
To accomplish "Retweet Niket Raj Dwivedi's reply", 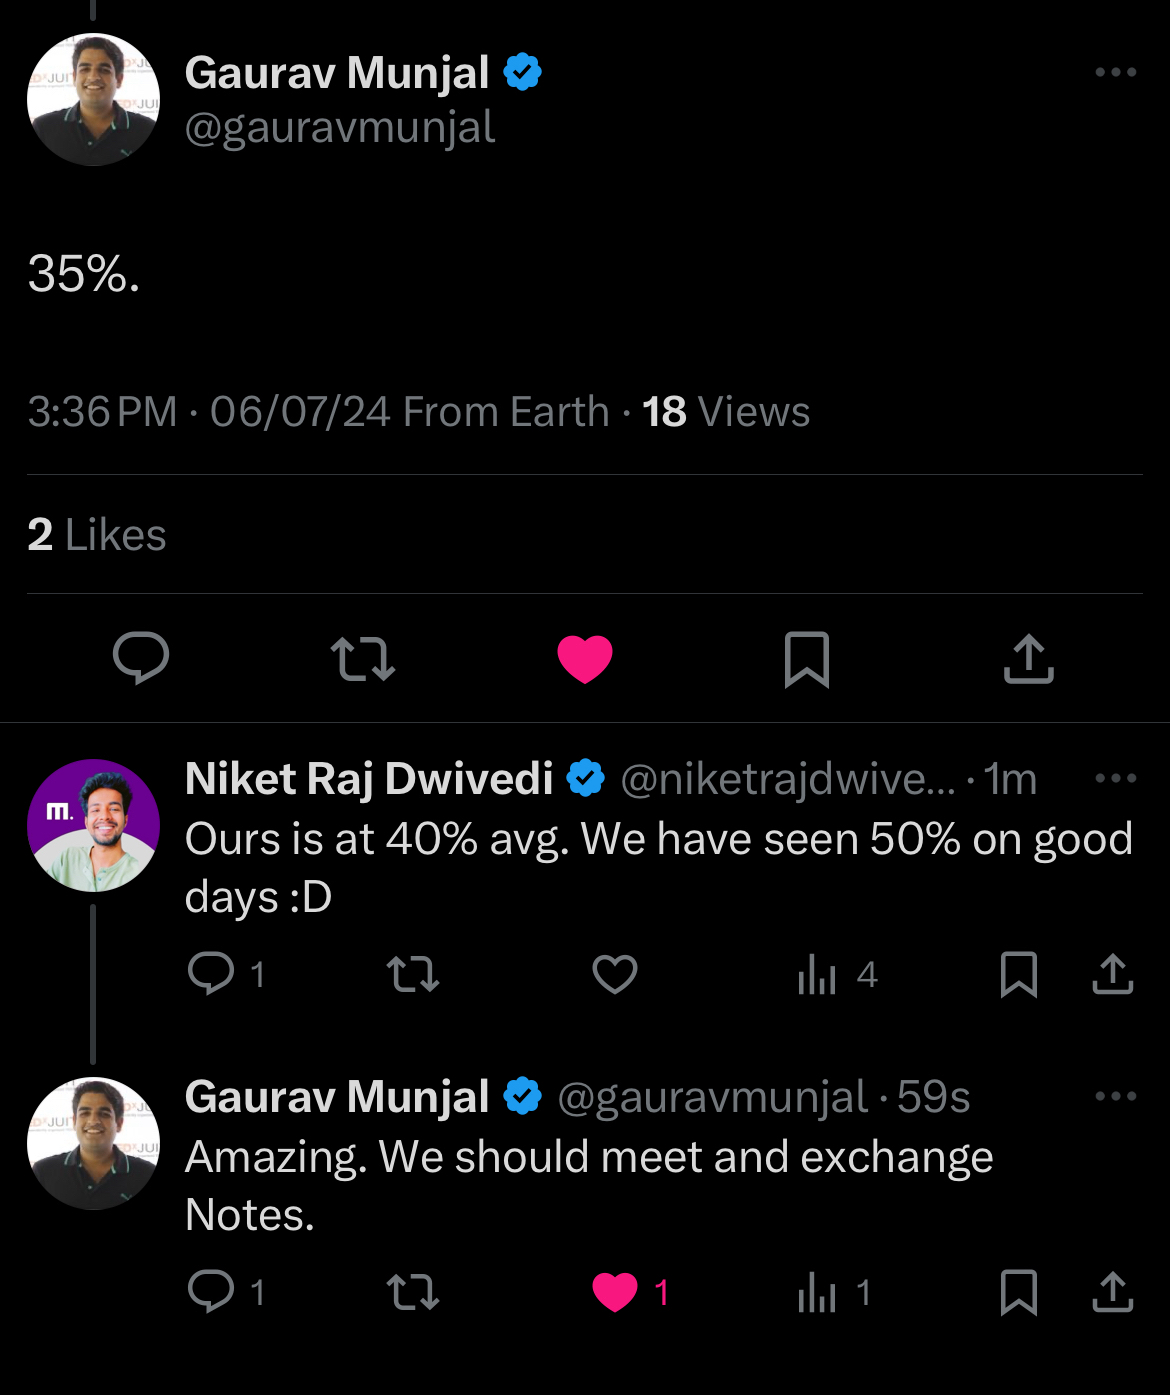I will tap(413, 974).
